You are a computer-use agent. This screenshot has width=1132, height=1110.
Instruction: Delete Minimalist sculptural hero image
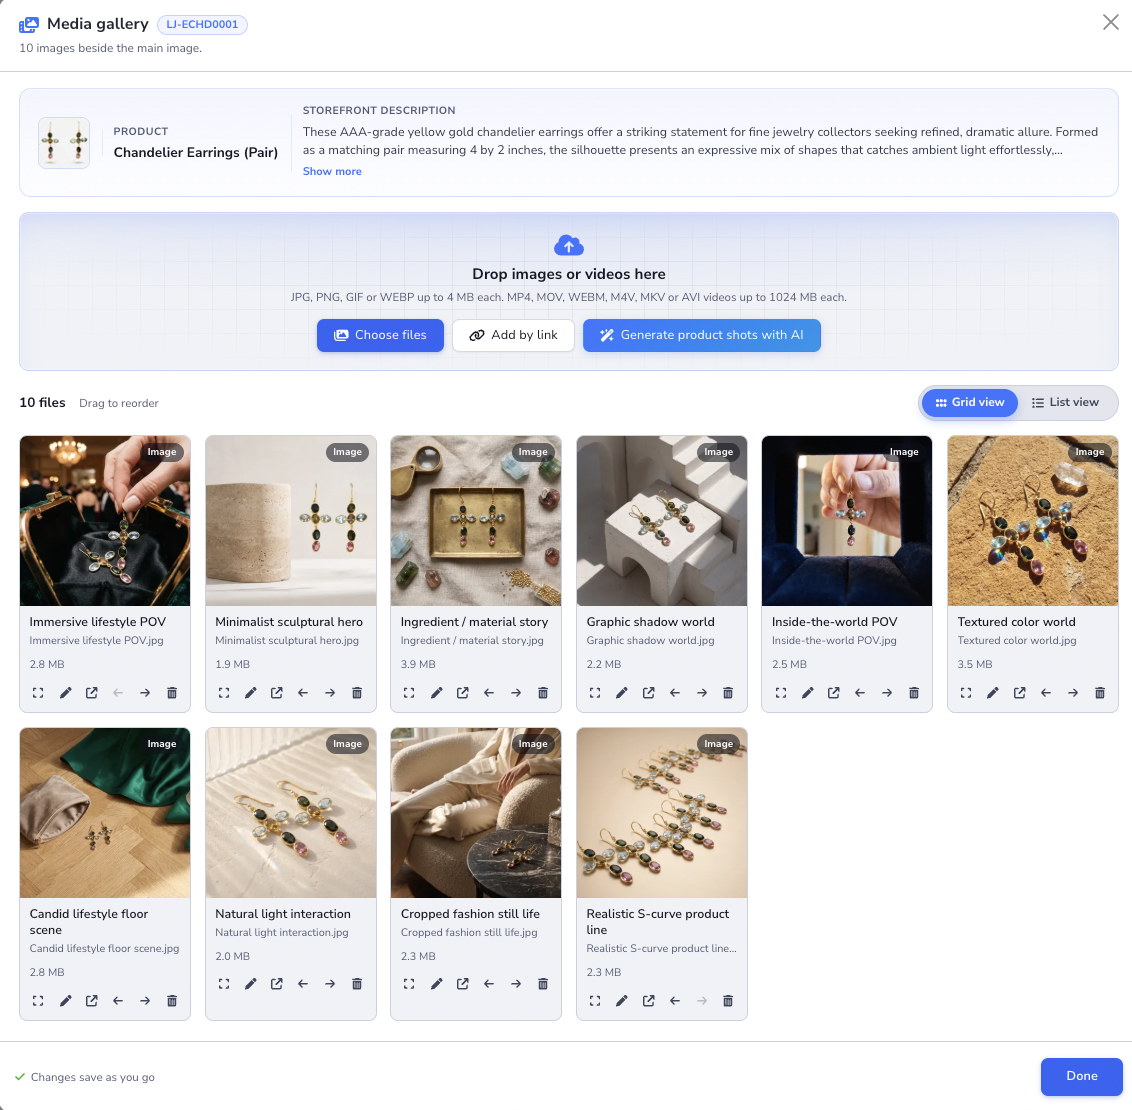[x=357, y=693]
